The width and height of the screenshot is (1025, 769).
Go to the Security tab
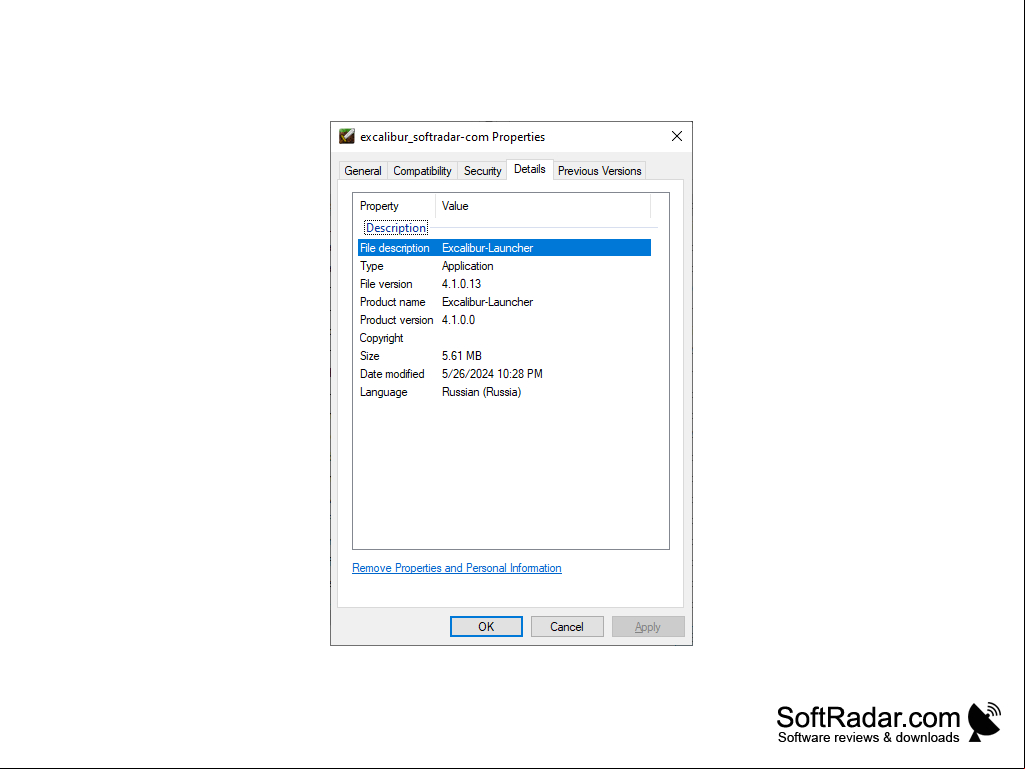tap(482, 171)
